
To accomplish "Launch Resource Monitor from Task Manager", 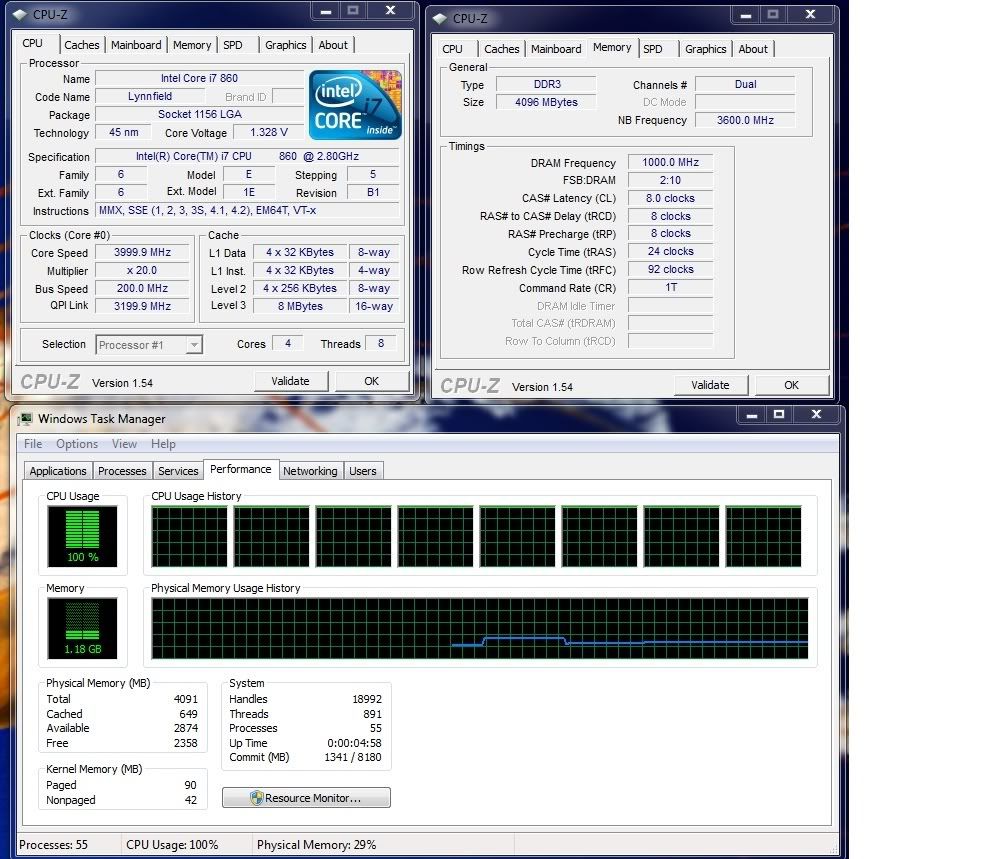I will click(306, 798).
